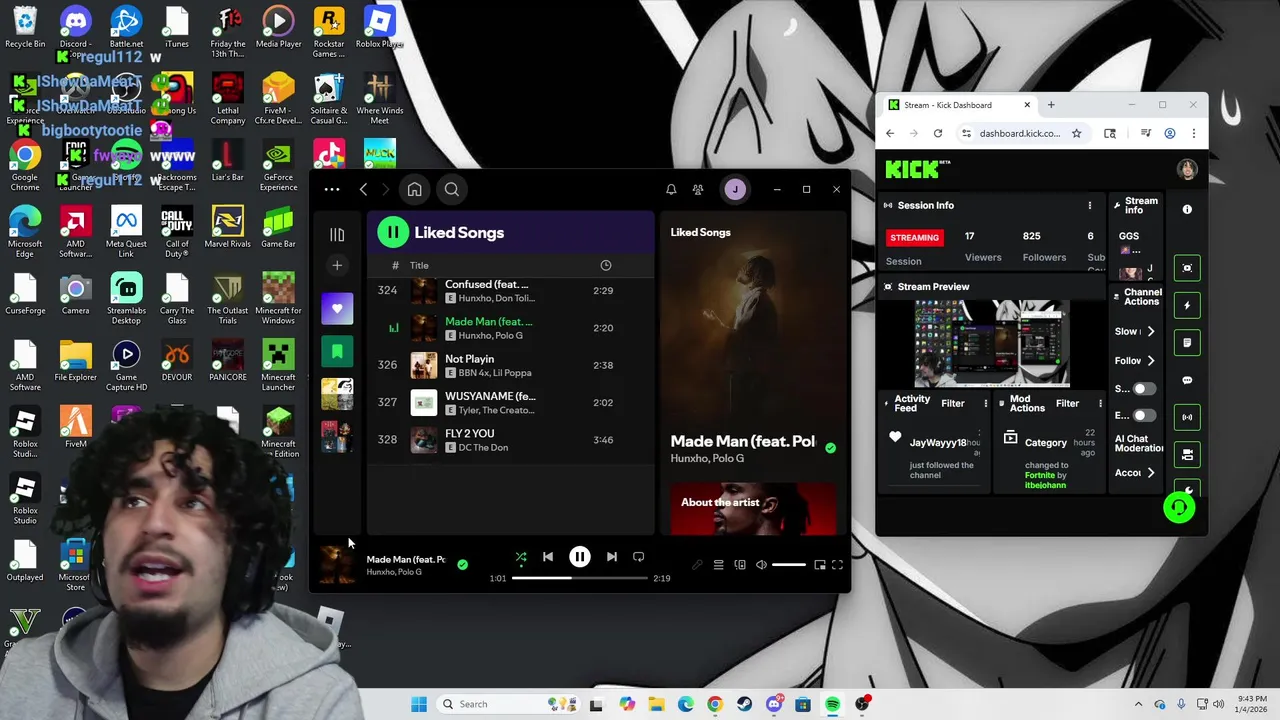
Task: Adjust the Spotify volume slider
Action: pyautogui.click(x=788, y=565)
